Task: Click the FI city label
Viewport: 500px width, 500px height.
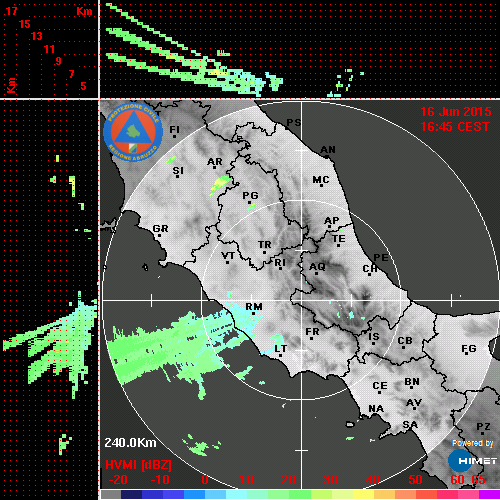Action: coord(175,129)
